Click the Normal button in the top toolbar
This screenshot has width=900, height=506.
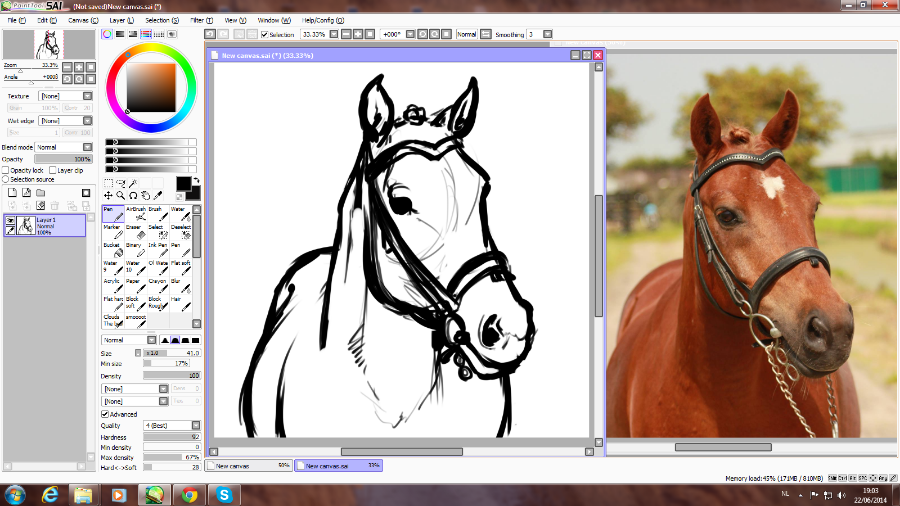(467, 34)
